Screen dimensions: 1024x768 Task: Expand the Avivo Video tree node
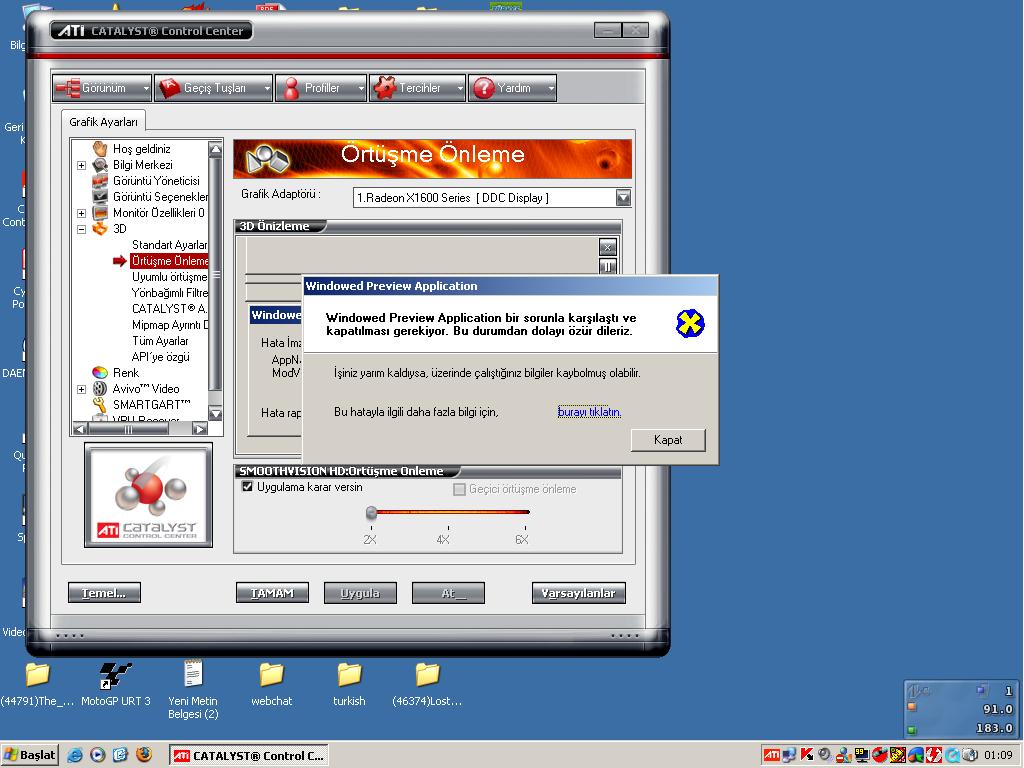[x=81, y=389]
